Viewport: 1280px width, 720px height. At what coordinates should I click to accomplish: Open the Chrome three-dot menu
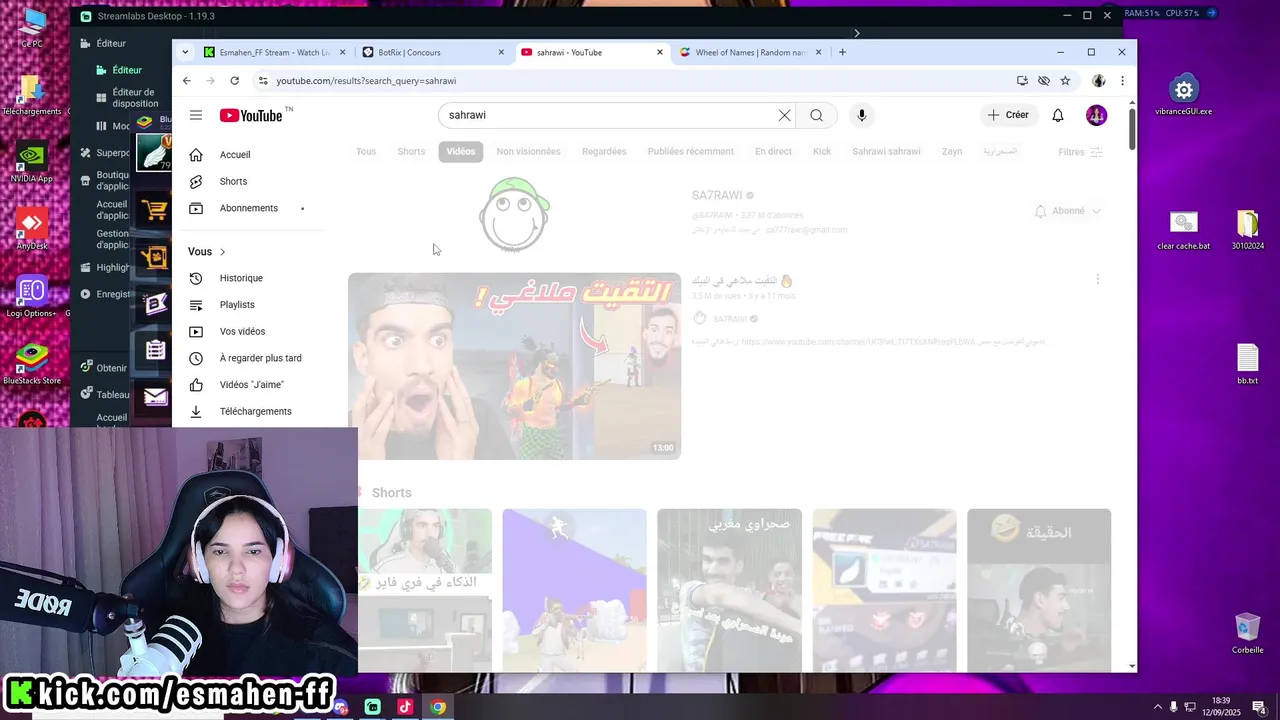click(x=1122, y=81)
